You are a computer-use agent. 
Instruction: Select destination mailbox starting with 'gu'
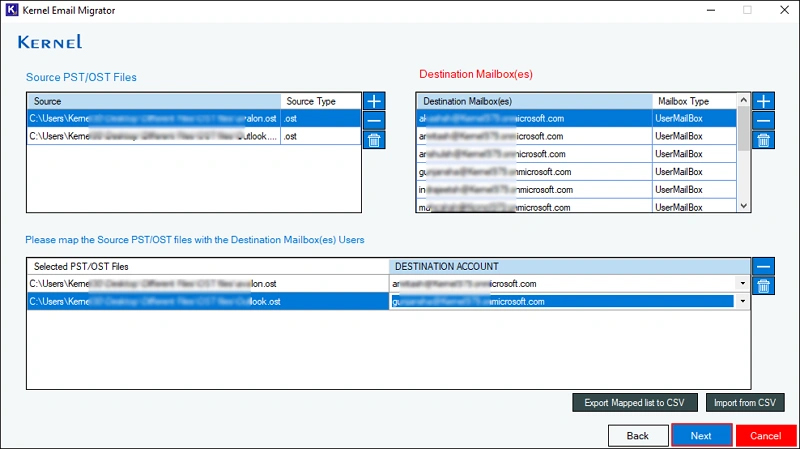(x=534, y=172)
